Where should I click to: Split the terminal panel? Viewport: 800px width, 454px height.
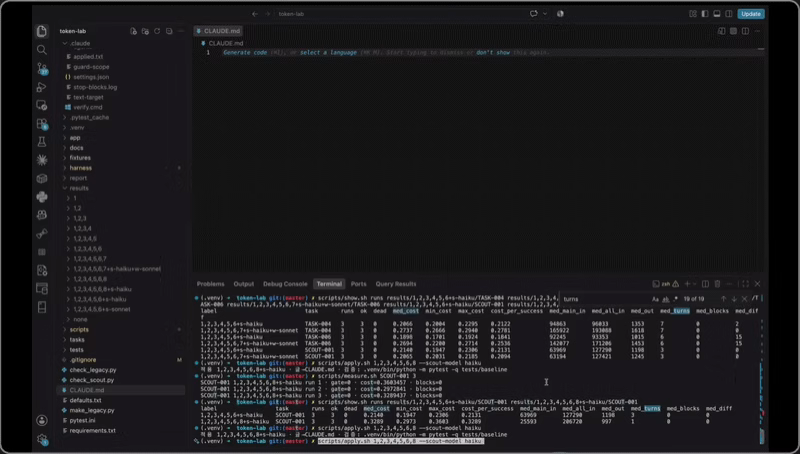coord(706,284)
